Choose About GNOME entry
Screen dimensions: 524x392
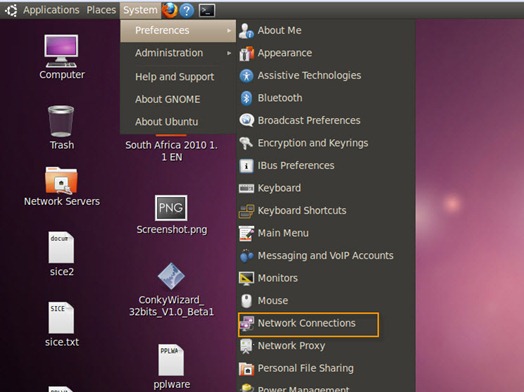tap(178, 99)
